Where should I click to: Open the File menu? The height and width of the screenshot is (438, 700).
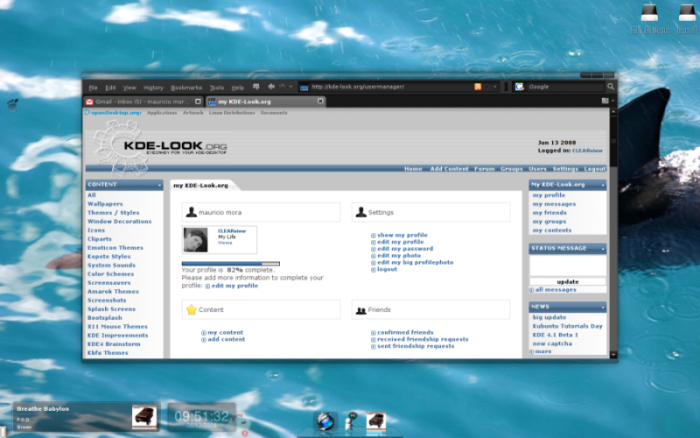pos(93,88)
